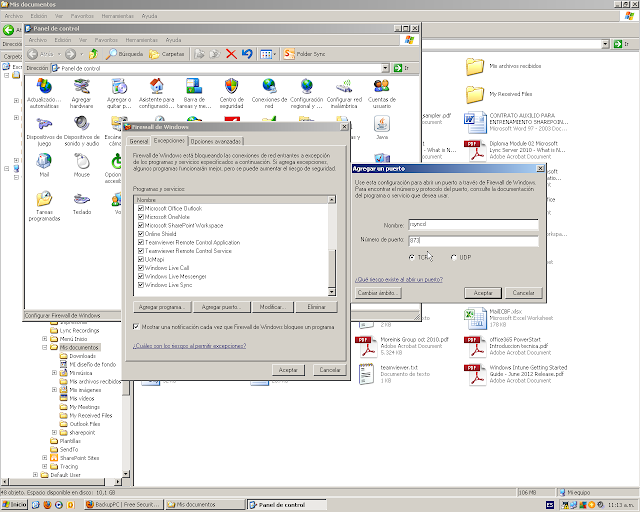
Task: Open Archivo menu in Panel de control
Action: 38,40
